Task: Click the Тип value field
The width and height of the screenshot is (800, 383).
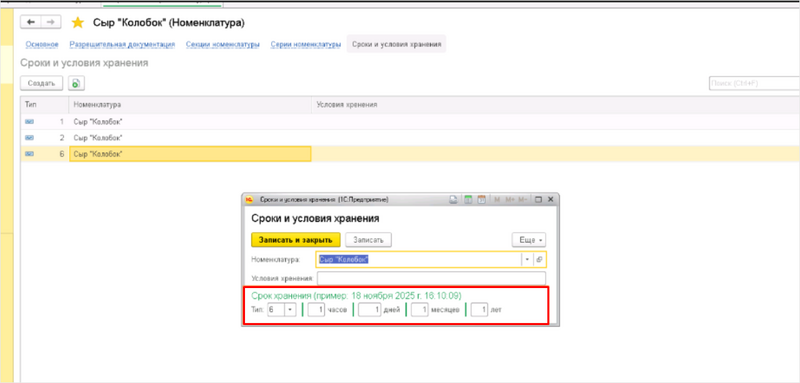Action: pos(276,310)
